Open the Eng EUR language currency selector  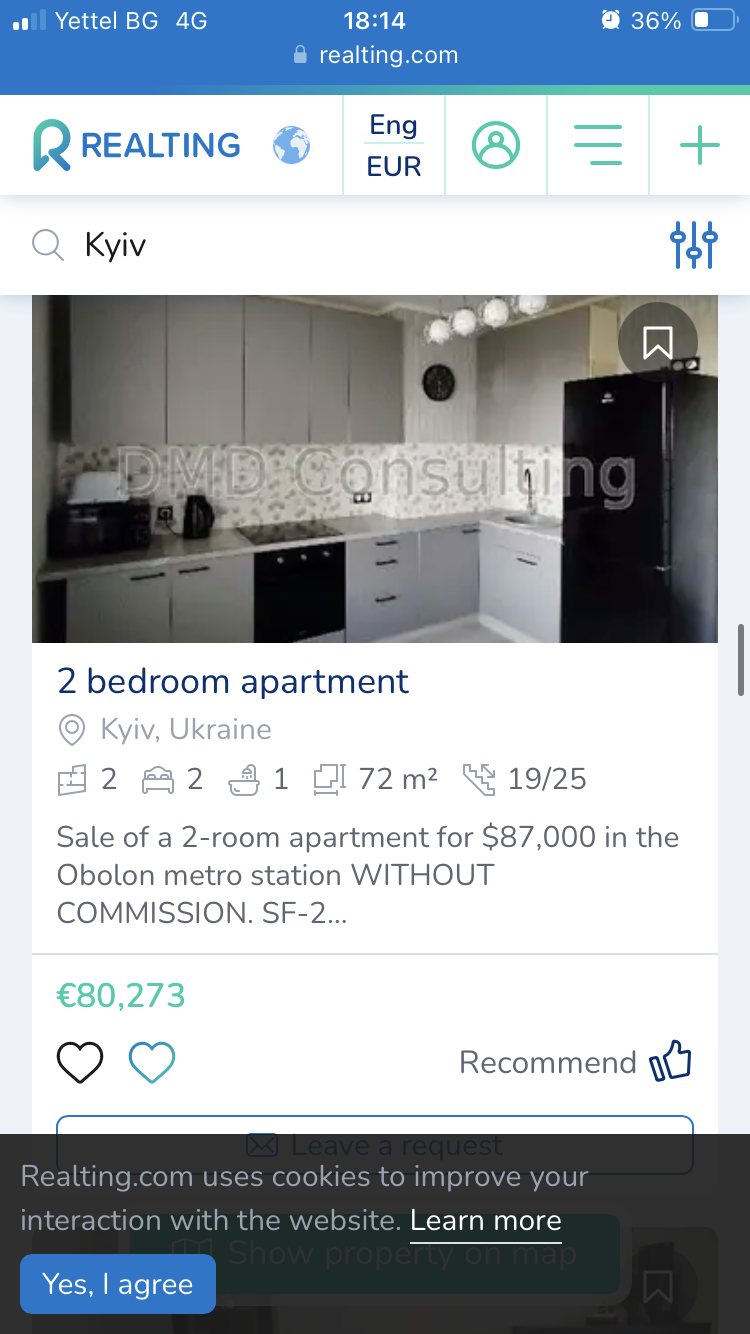click(394, 146)
